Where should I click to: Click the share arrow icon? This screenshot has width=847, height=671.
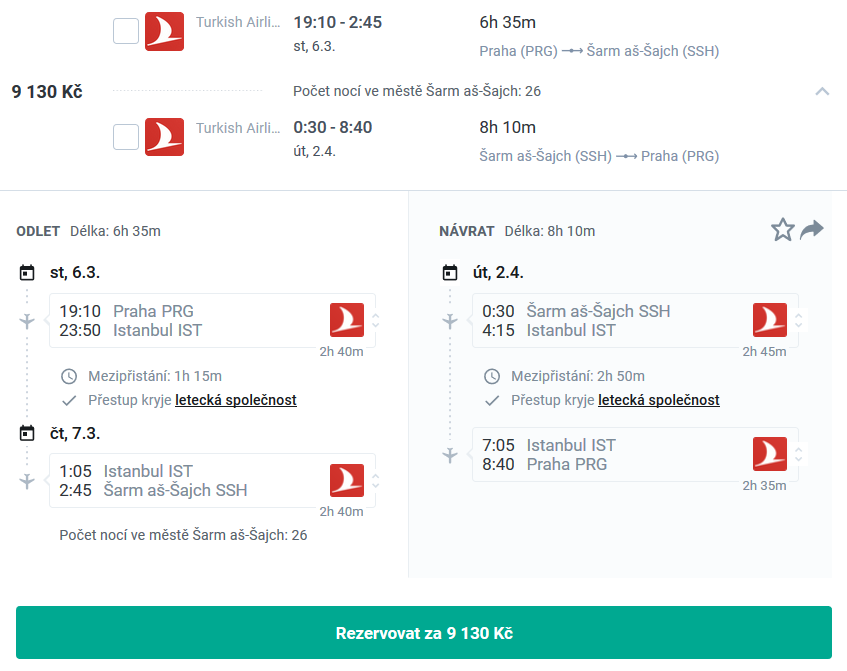pyautogui.click(x=811, y=230)
